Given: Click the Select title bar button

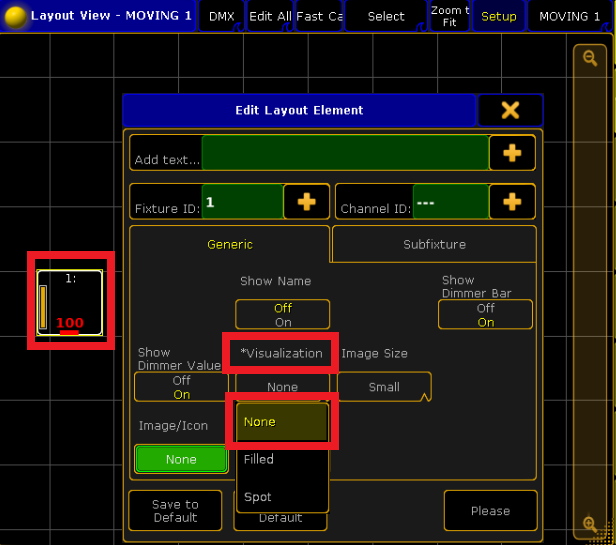Looking at the screenshot, I should click(386, 17).
